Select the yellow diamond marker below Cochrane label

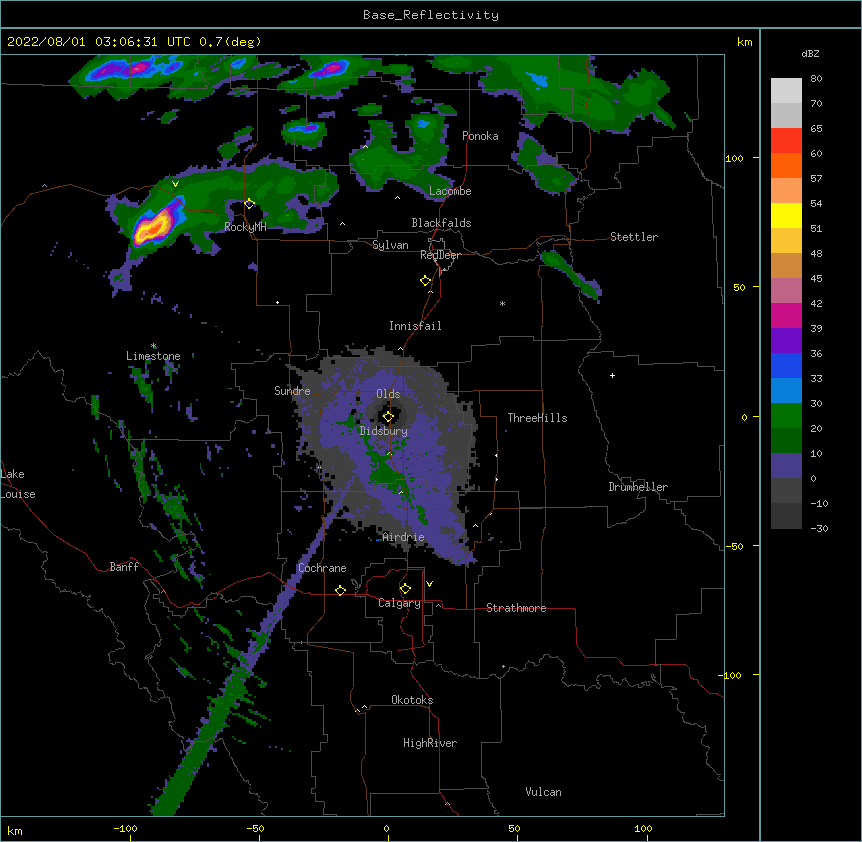[x=340, y=590]
